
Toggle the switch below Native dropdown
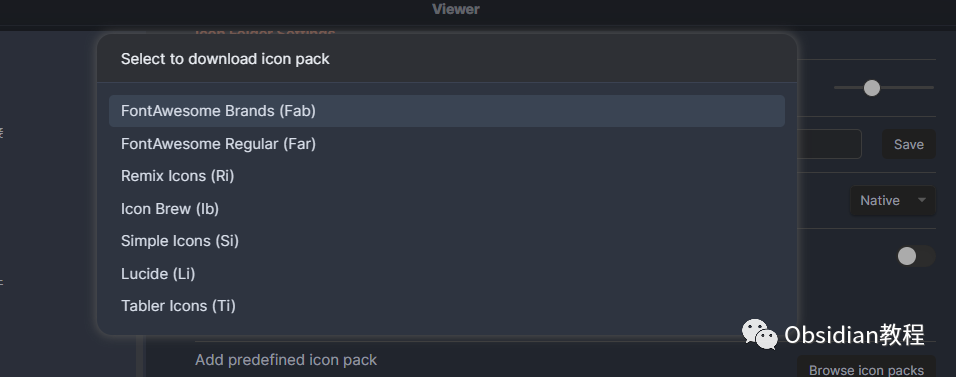915,256
